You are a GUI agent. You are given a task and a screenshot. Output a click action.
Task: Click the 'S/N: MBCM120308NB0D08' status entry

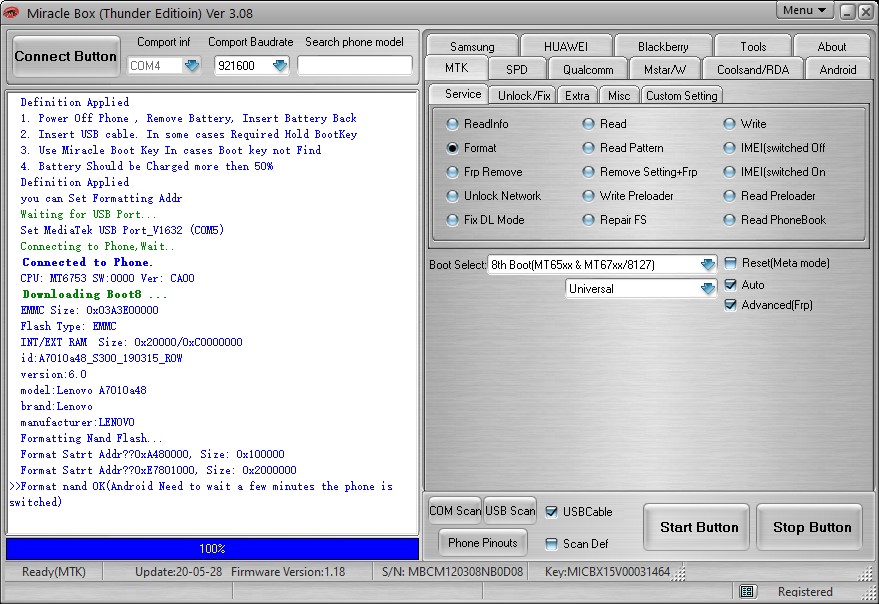(452, 572)
